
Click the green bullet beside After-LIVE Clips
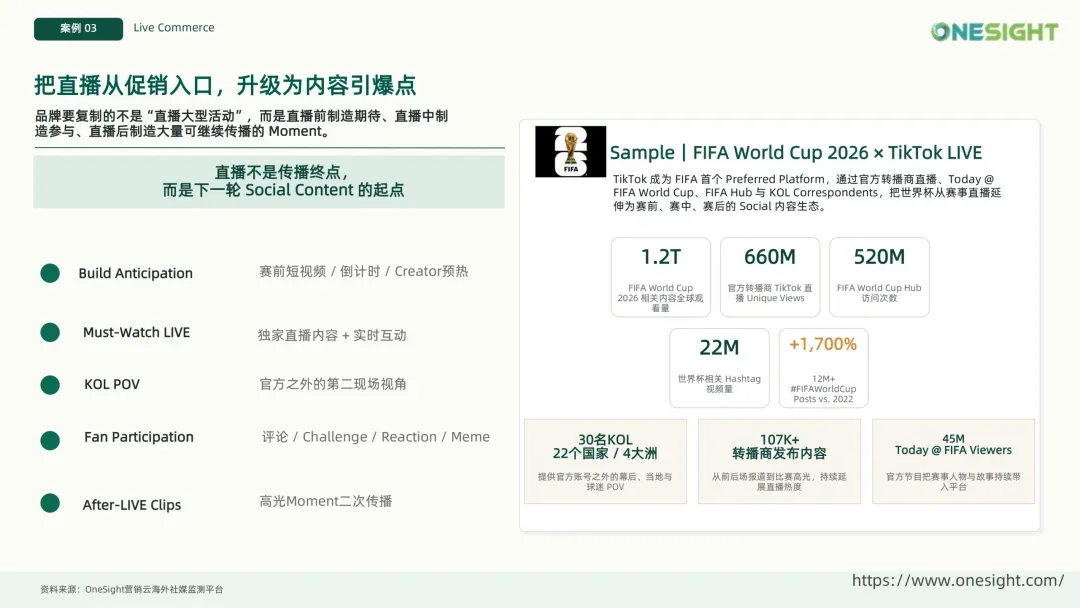coord(50,503)
